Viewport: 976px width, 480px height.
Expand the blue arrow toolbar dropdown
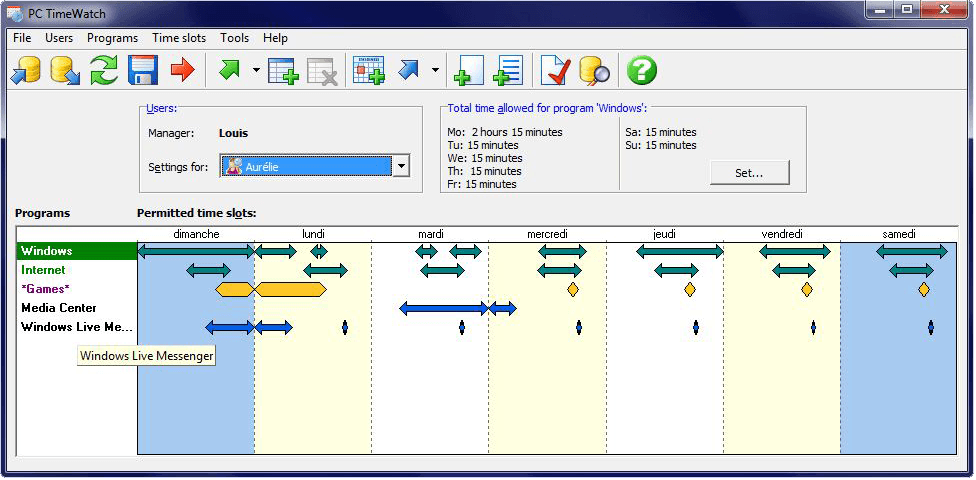(x=435, y=71)
